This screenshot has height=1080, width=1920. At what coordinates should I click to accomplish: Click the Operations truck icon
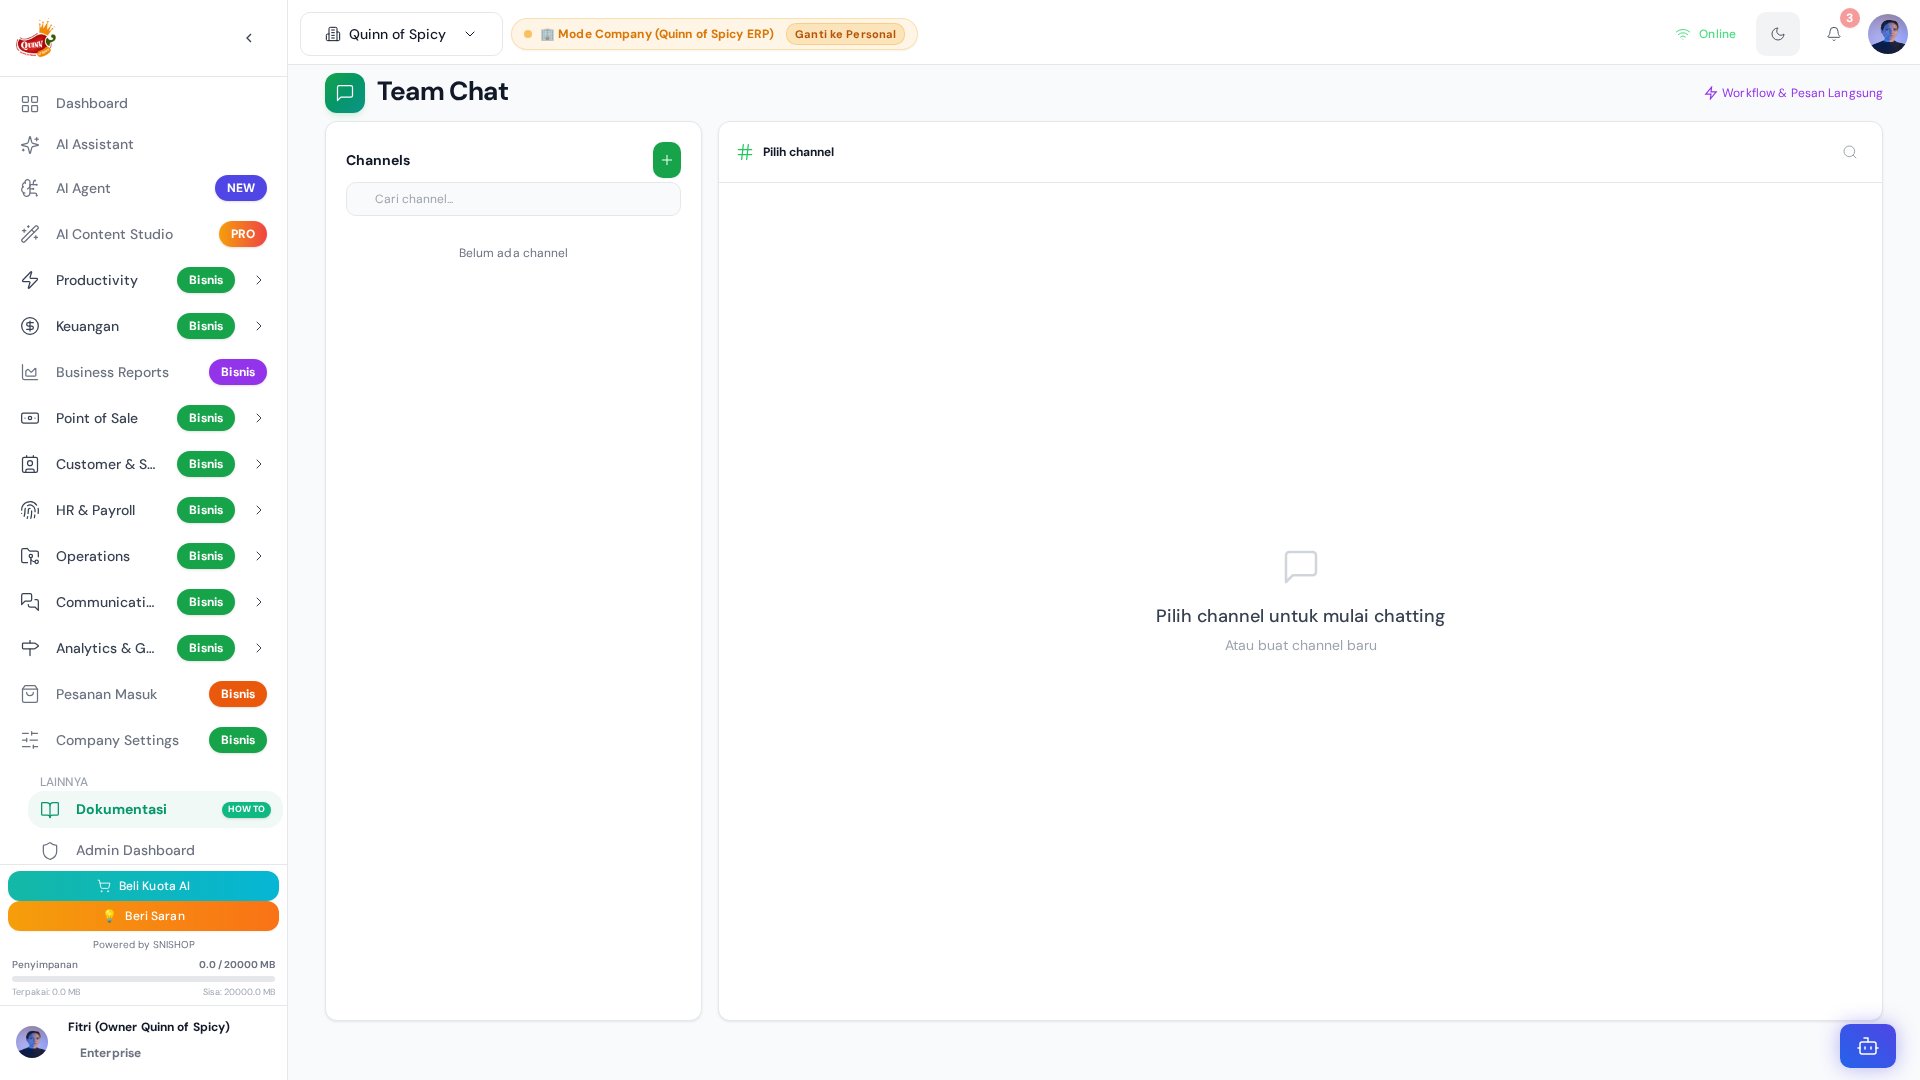[30, 556]
